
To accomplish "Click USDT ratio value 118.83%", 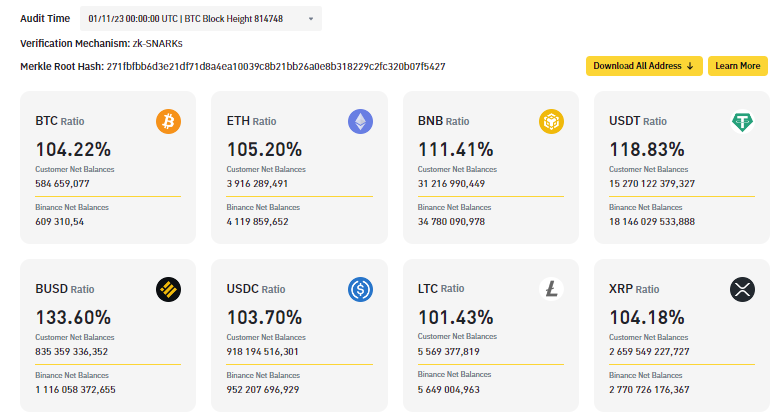I will coord(647,149).
